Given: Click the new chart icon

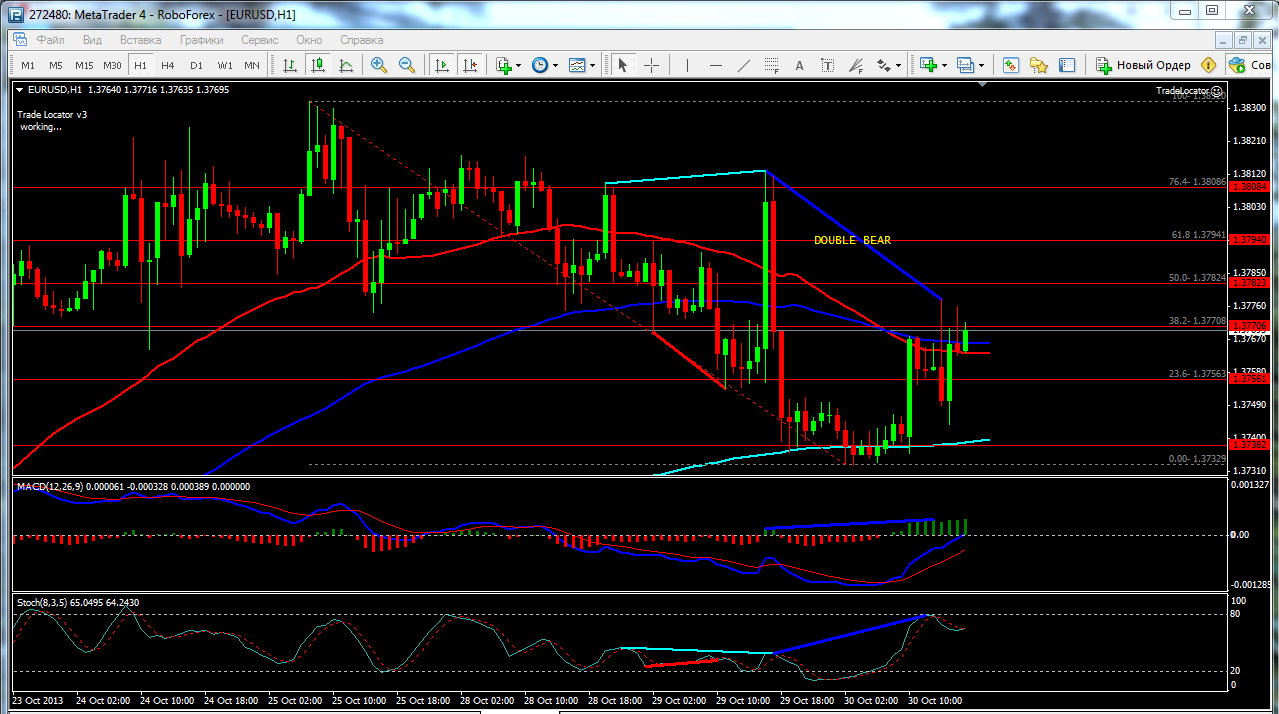Looking at the screenshot, I should coord(929,65).
